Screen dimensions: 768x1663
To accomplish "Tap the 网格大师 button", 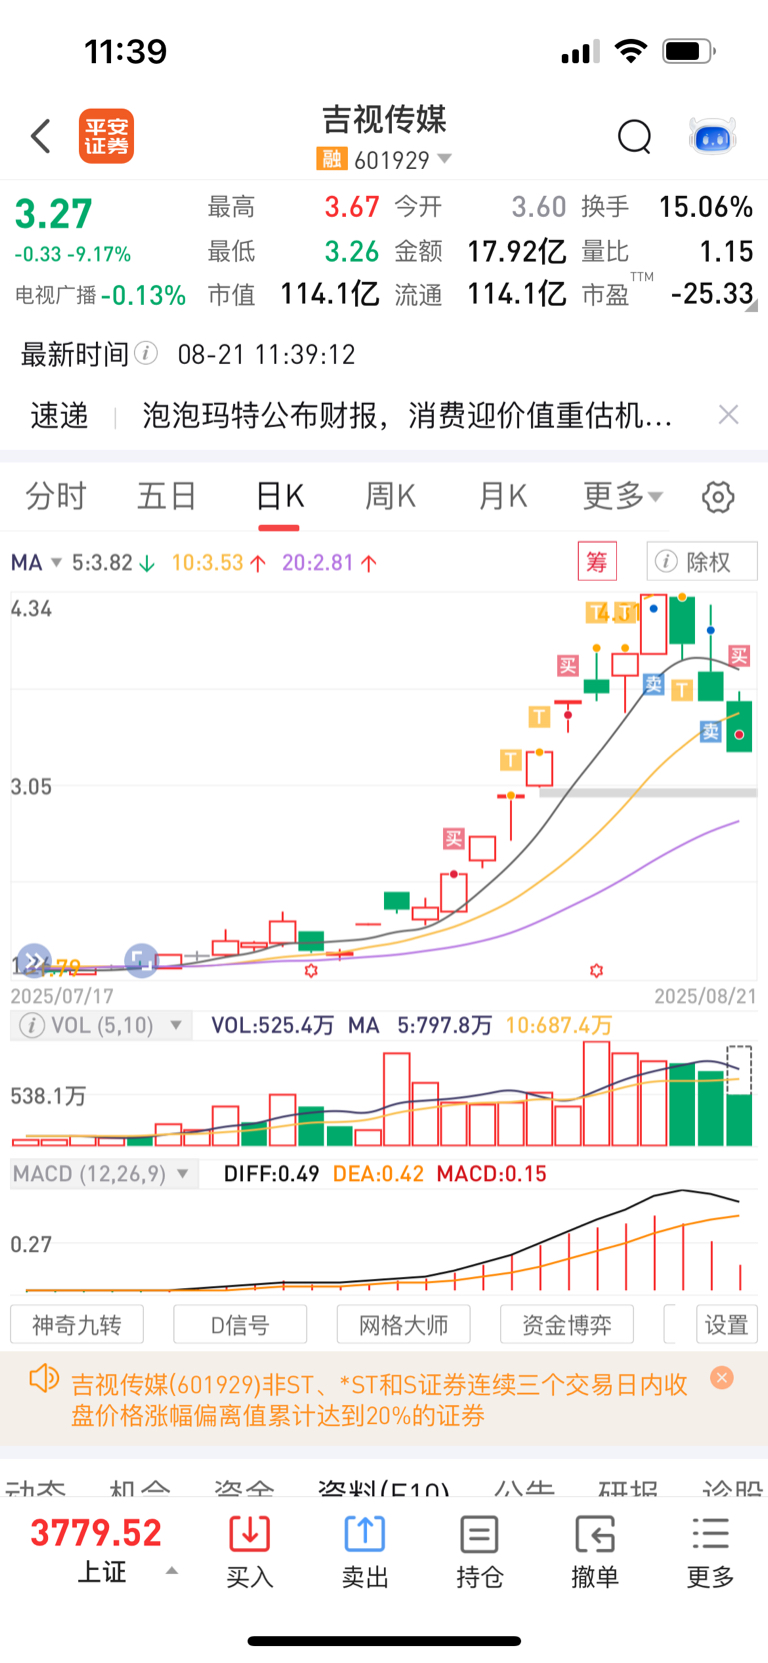I will 403,1325.
